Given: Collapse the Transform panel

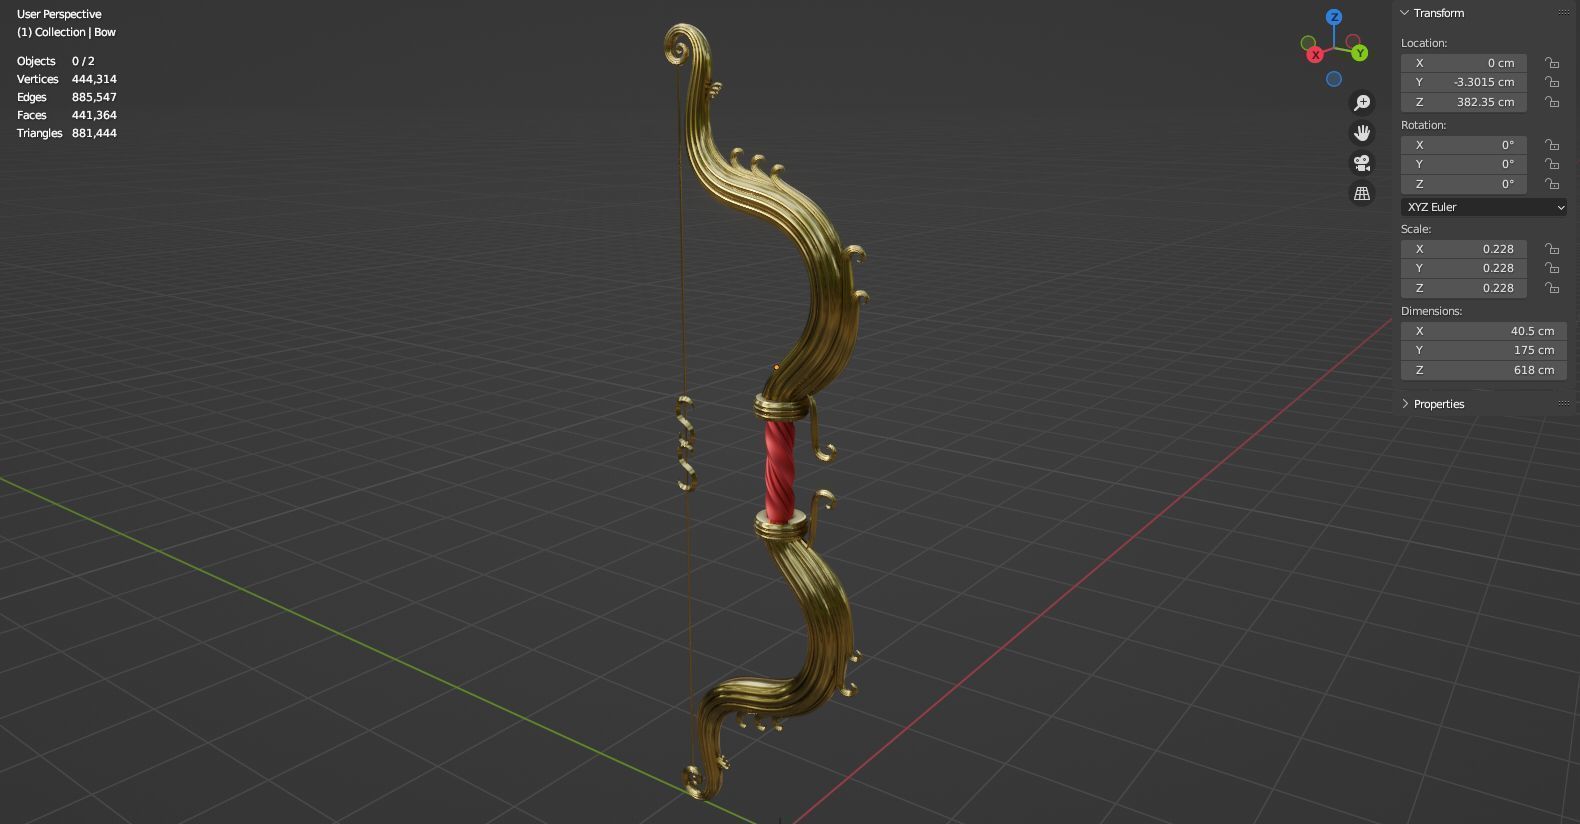Looking at the screenshot, I should point(1405,13).
